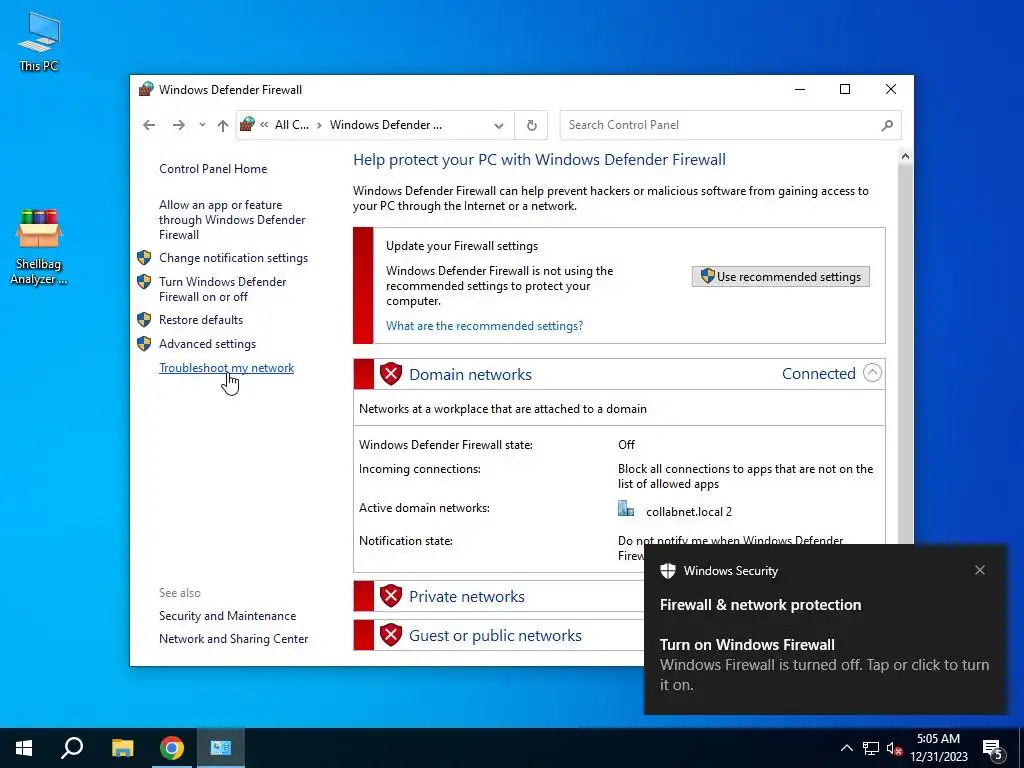Click the search magnifier icon
The height and width of the screenshot is (768, 1024).
tap(887, 125)
